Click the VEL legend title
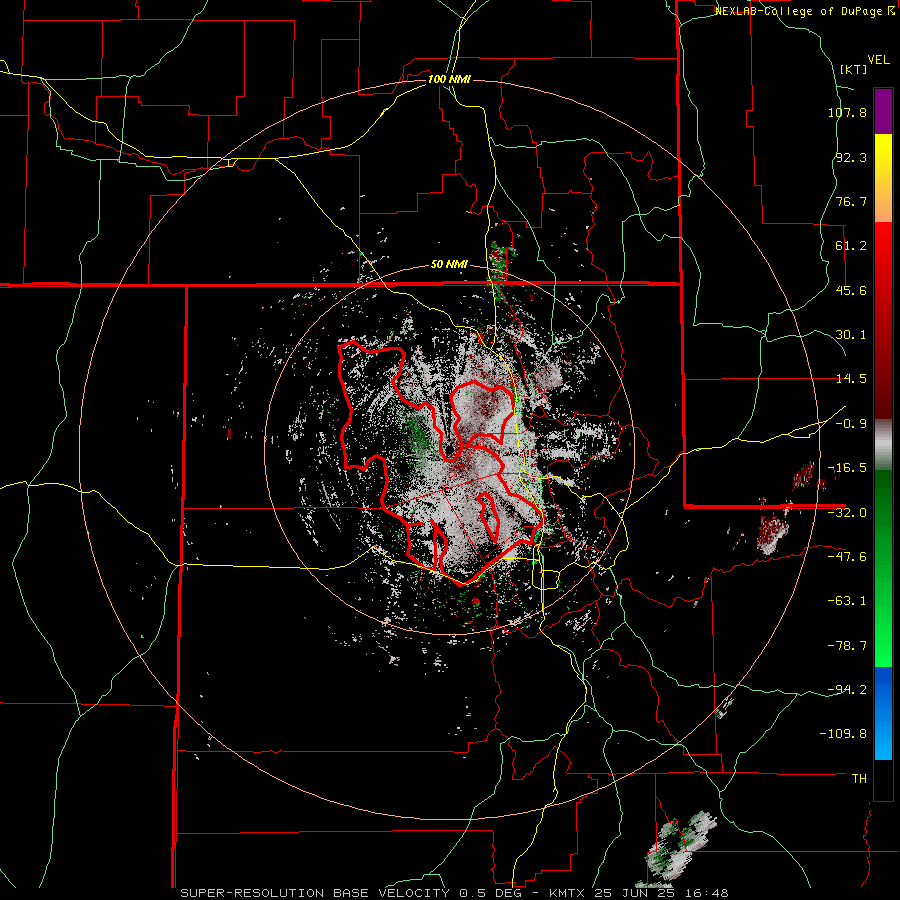Viewport: 900px width, 900px height. click(x=878, y=60)
